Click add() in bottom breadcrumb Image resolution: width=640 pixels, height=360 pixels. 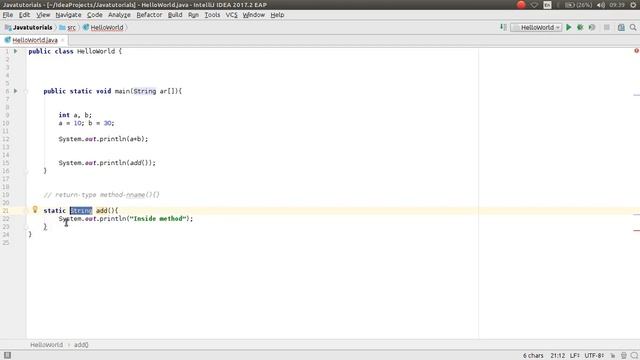tap(81, 344)
